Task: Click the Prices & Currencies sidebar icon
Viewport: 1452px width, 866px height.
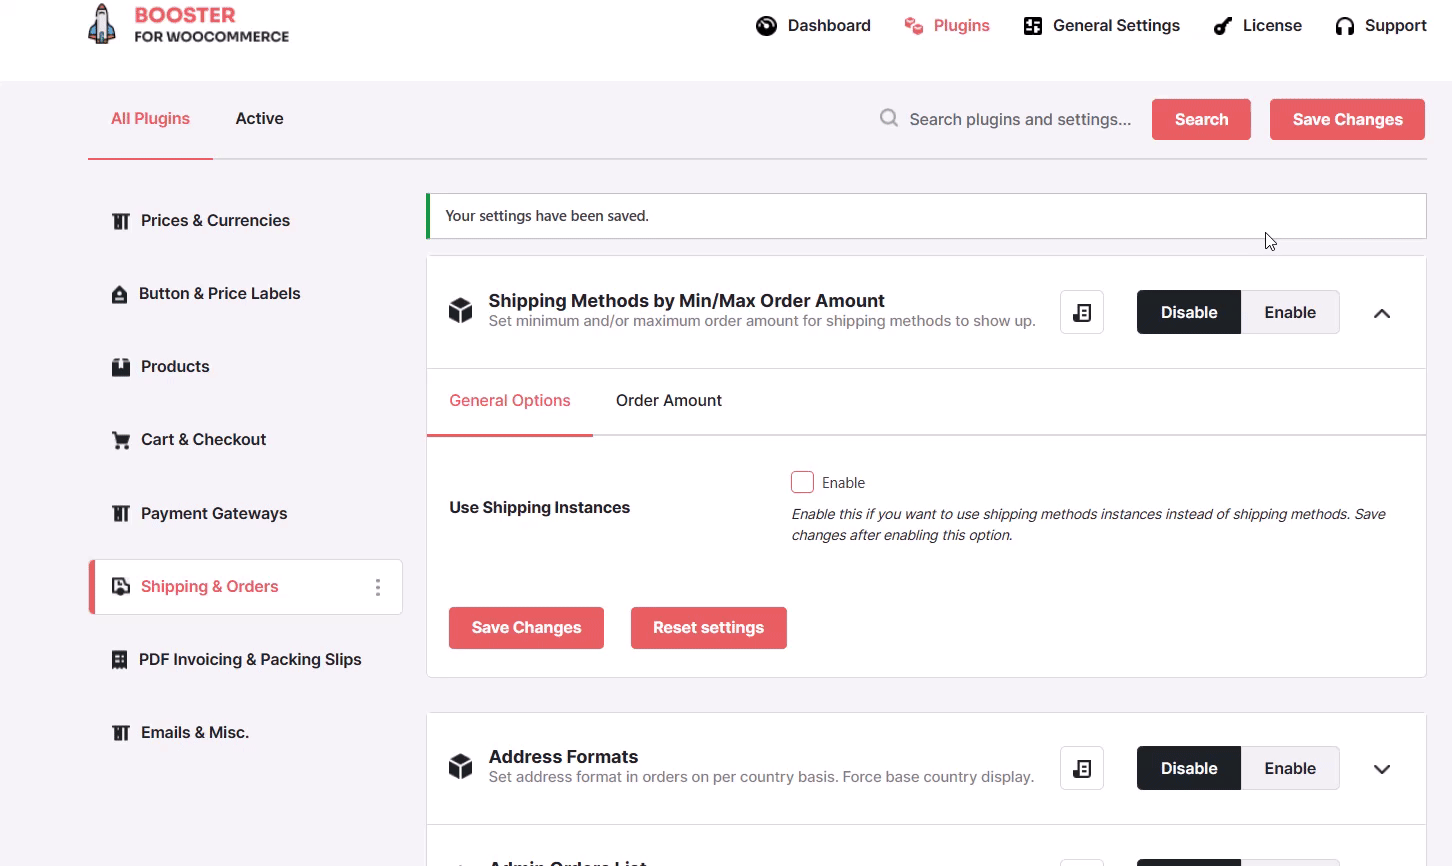Action: (x=121, y=221)
